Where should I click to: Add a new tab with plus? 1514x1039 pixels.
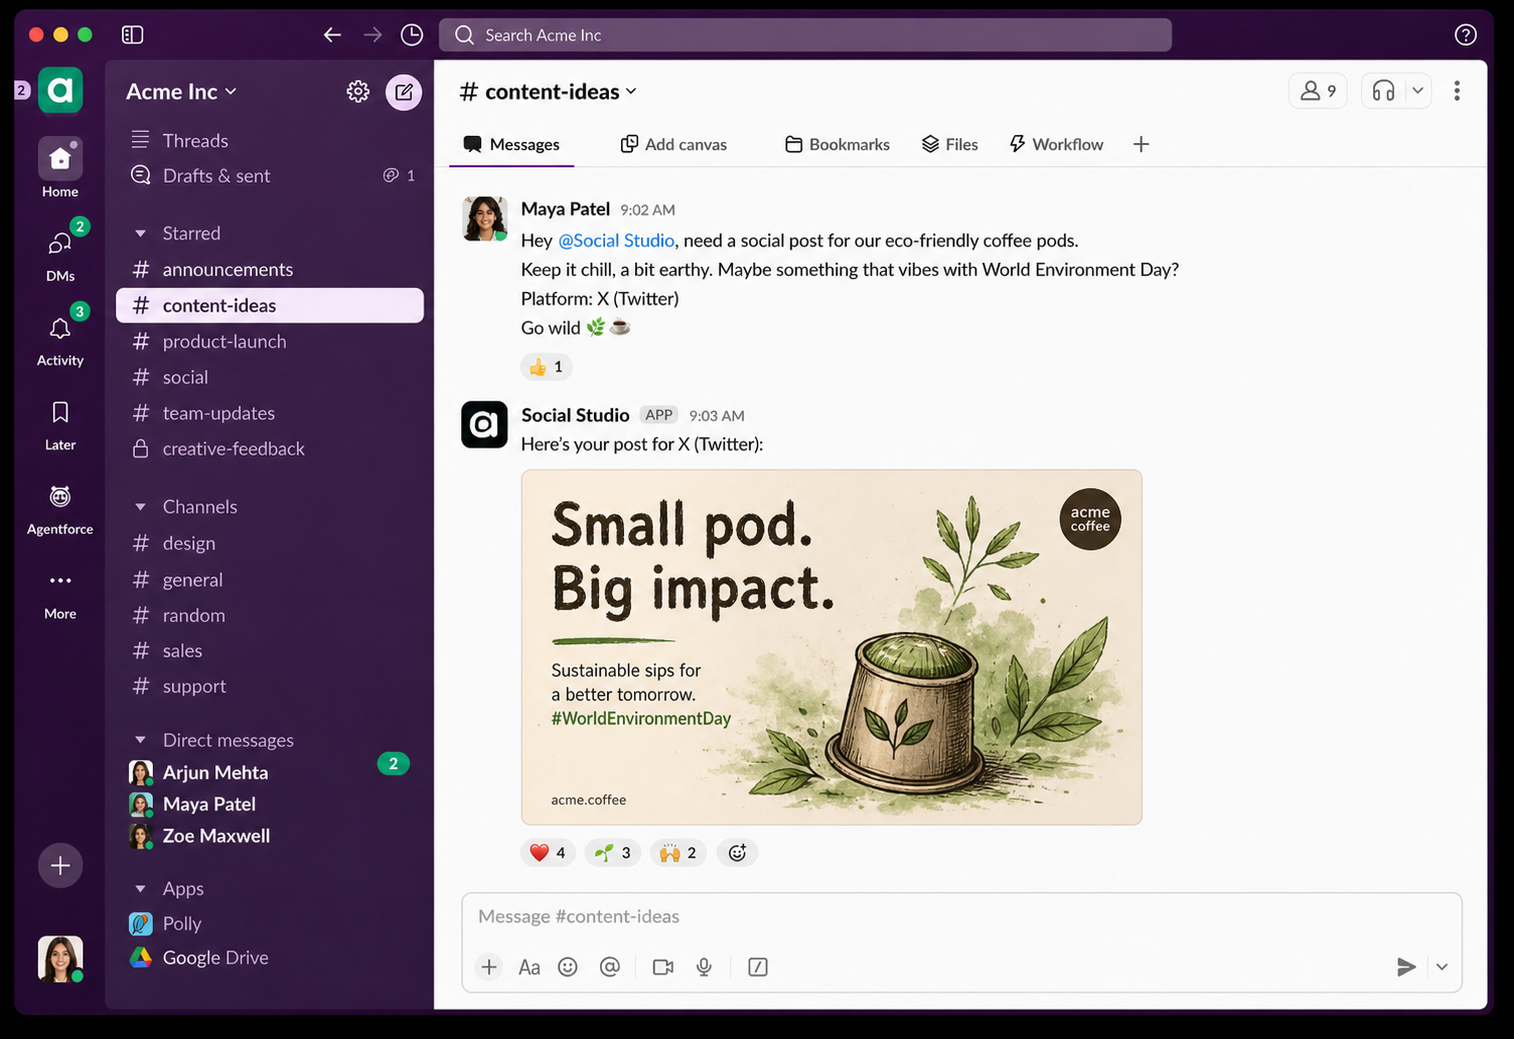1141,144
